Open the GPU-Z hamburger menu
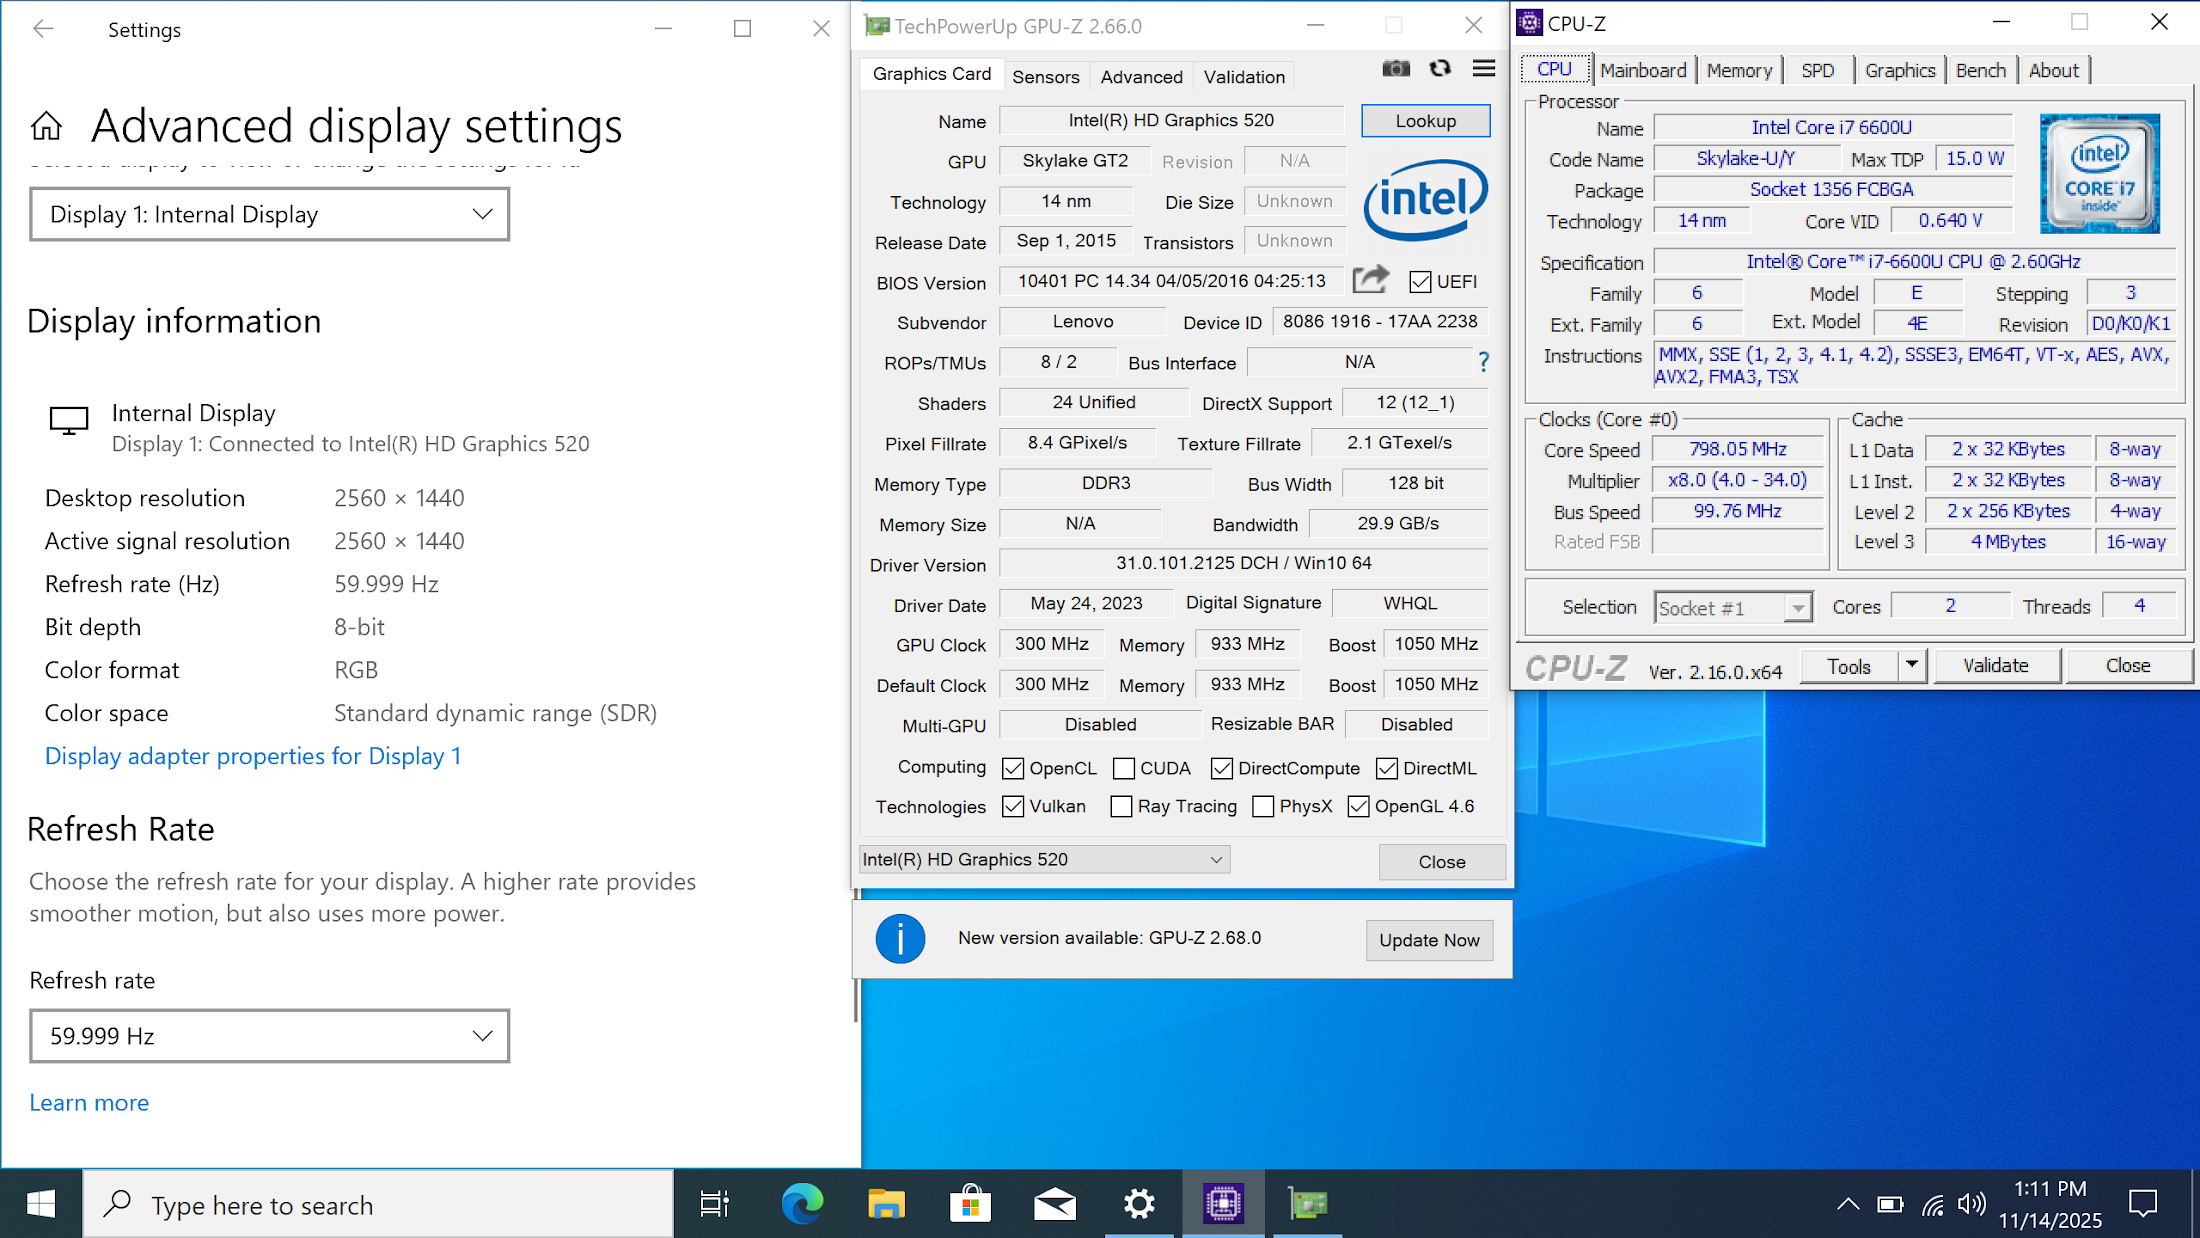The height and width of the screenshot is (1238, 2200). 1484,69
